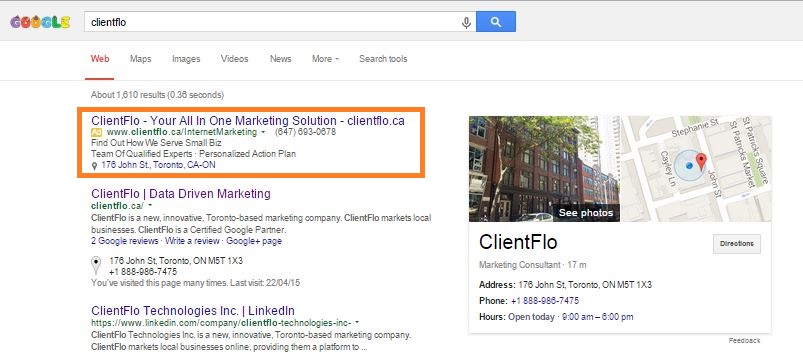
Task: Click the red pin on the map
Action: click(701, 161)
